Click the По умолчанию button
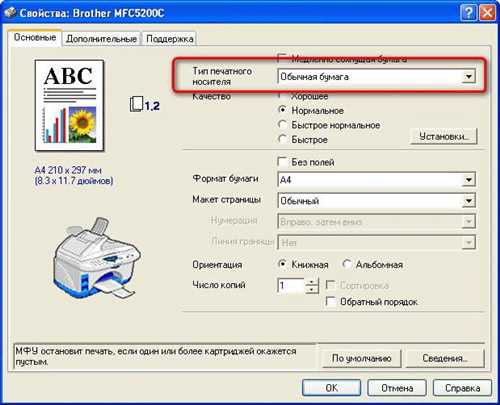The image size is (500, 405). pyautogui.click(x=362, y=358)
